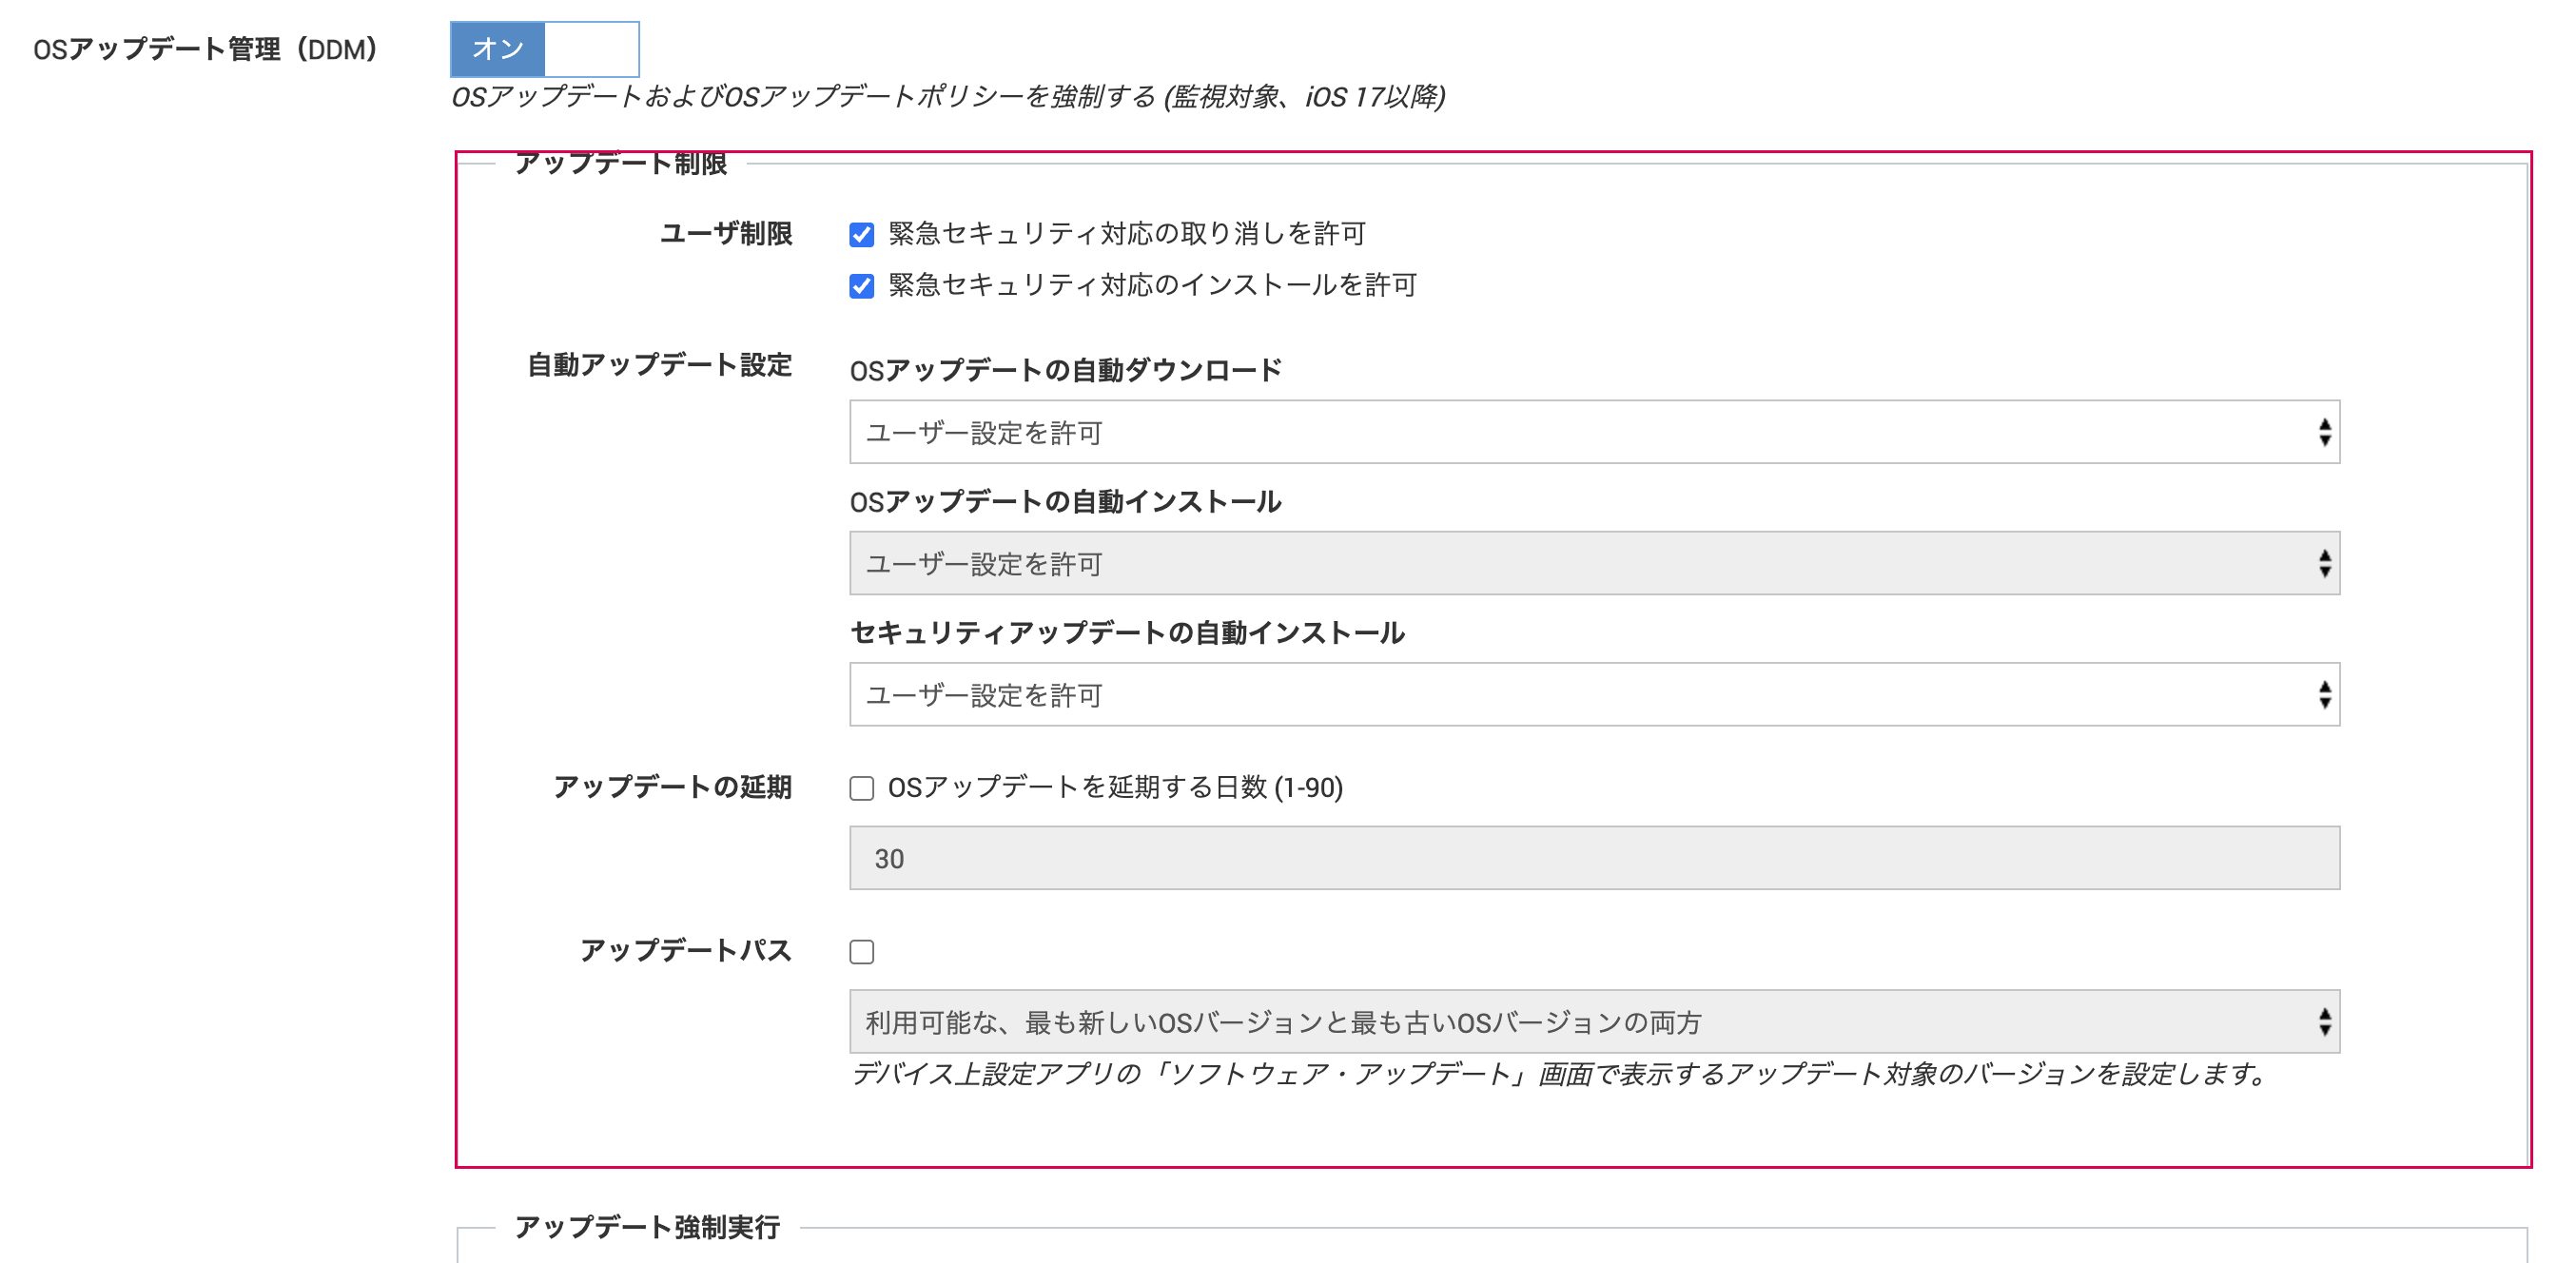Click the 緊急セキュリティ対応の取り消しを許可 label text
The width and height of the screenshot is (2576, 1263).
[1127, 234]
